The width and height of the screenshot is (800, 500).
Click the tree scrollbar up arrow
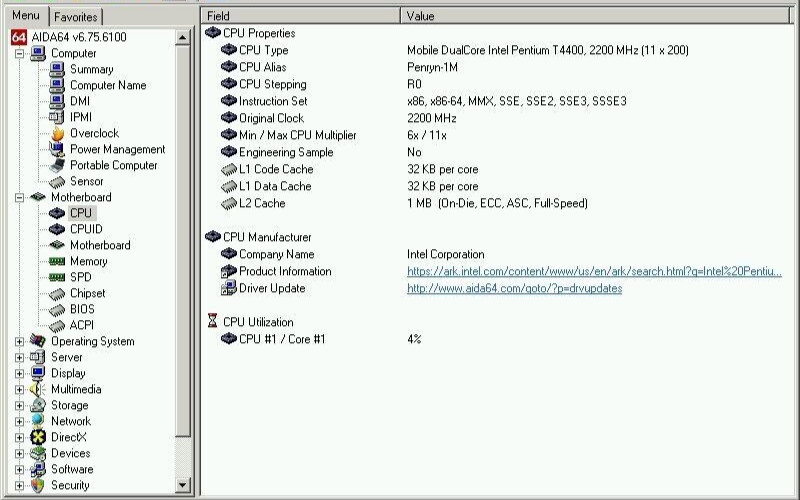183,37
